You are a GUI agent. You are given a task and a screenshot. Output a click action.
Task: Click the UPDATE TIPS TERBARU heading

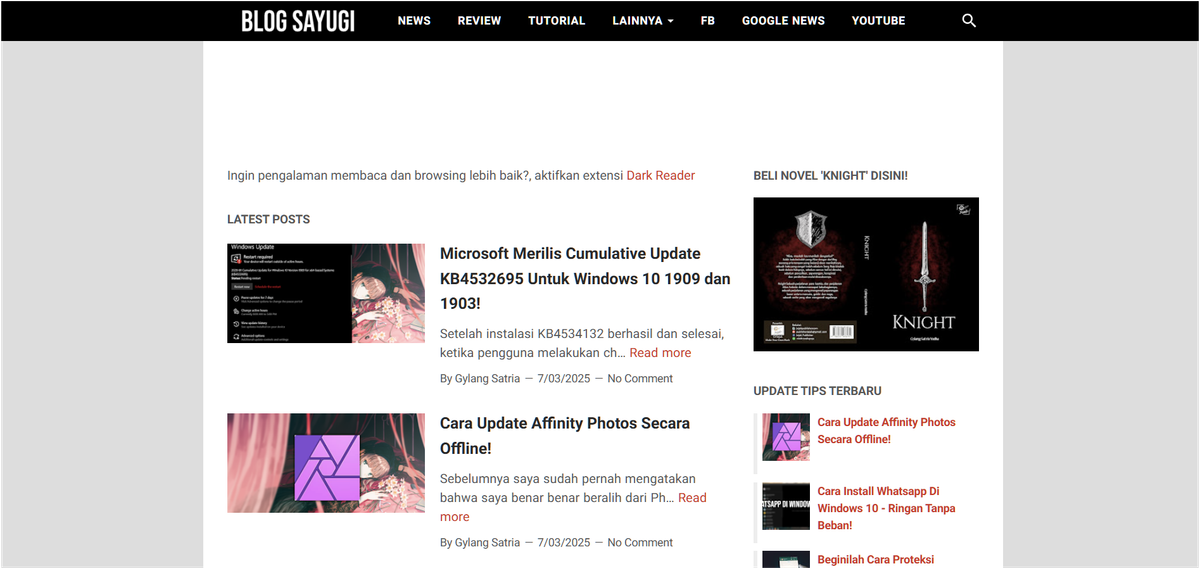[817, 391]
